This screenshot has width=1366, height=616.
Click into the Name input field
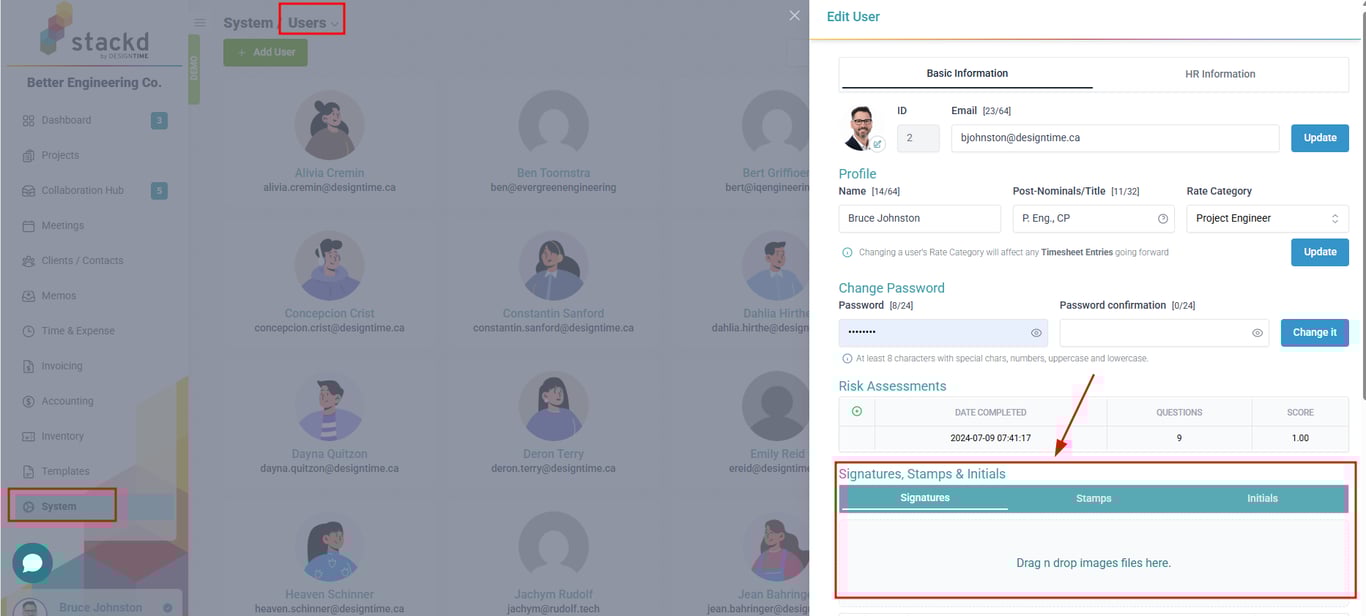click(919, 218)
